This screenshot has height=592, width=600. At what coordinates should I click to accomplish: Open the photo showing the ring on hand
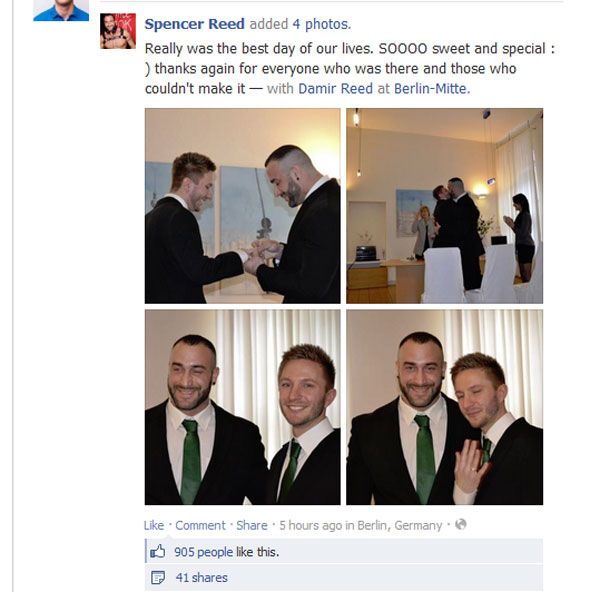pyautogui.click(x=445, y=408)
